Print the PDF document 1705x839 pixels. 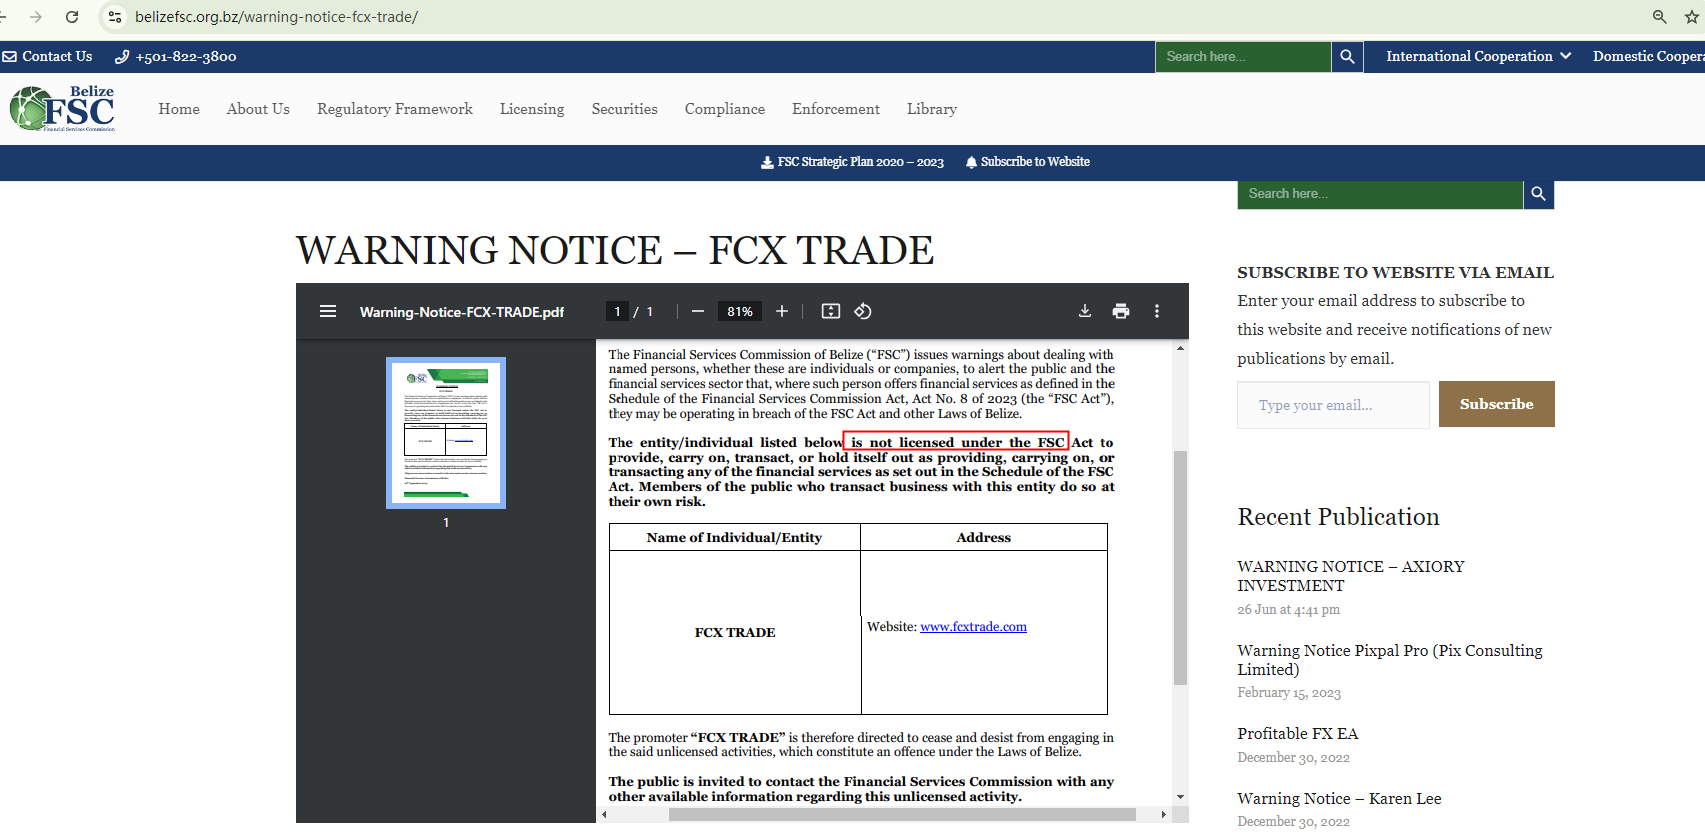pyautogui.click(x=1121, y=312)
